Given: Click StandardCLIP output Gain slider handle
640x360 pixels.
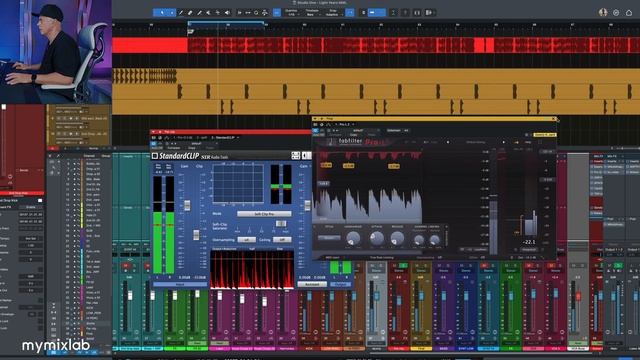Looking at the screenshot, I should coord(307,205).
